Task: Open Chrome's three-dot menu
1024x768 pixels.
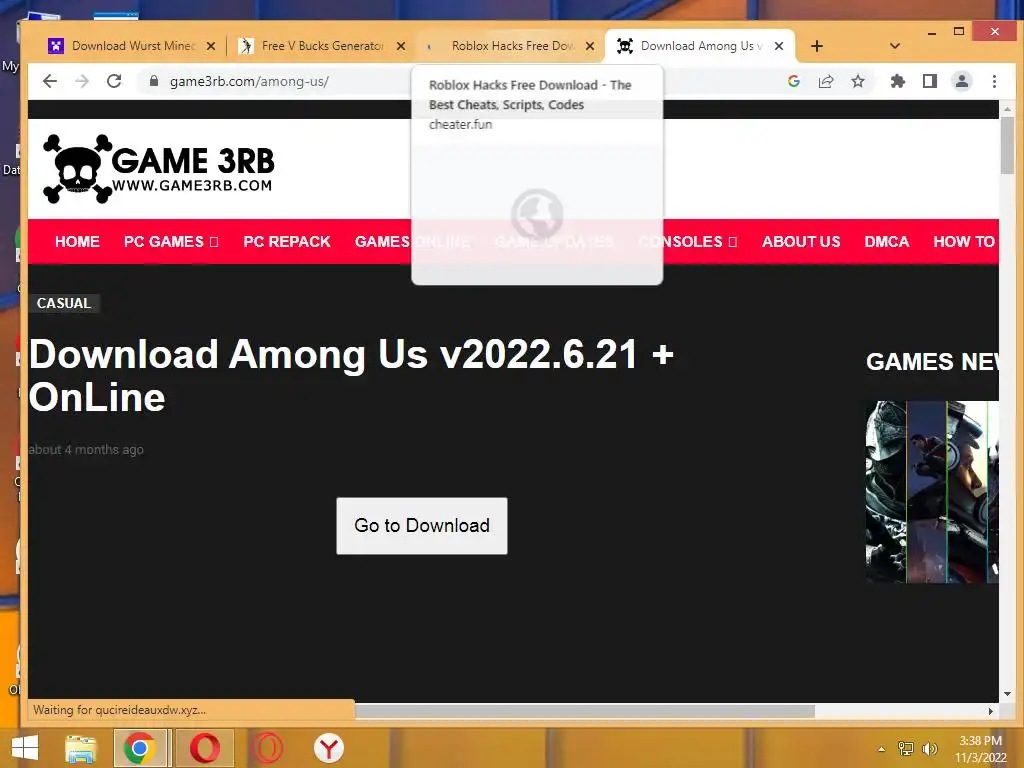Action: coord(994,81)
